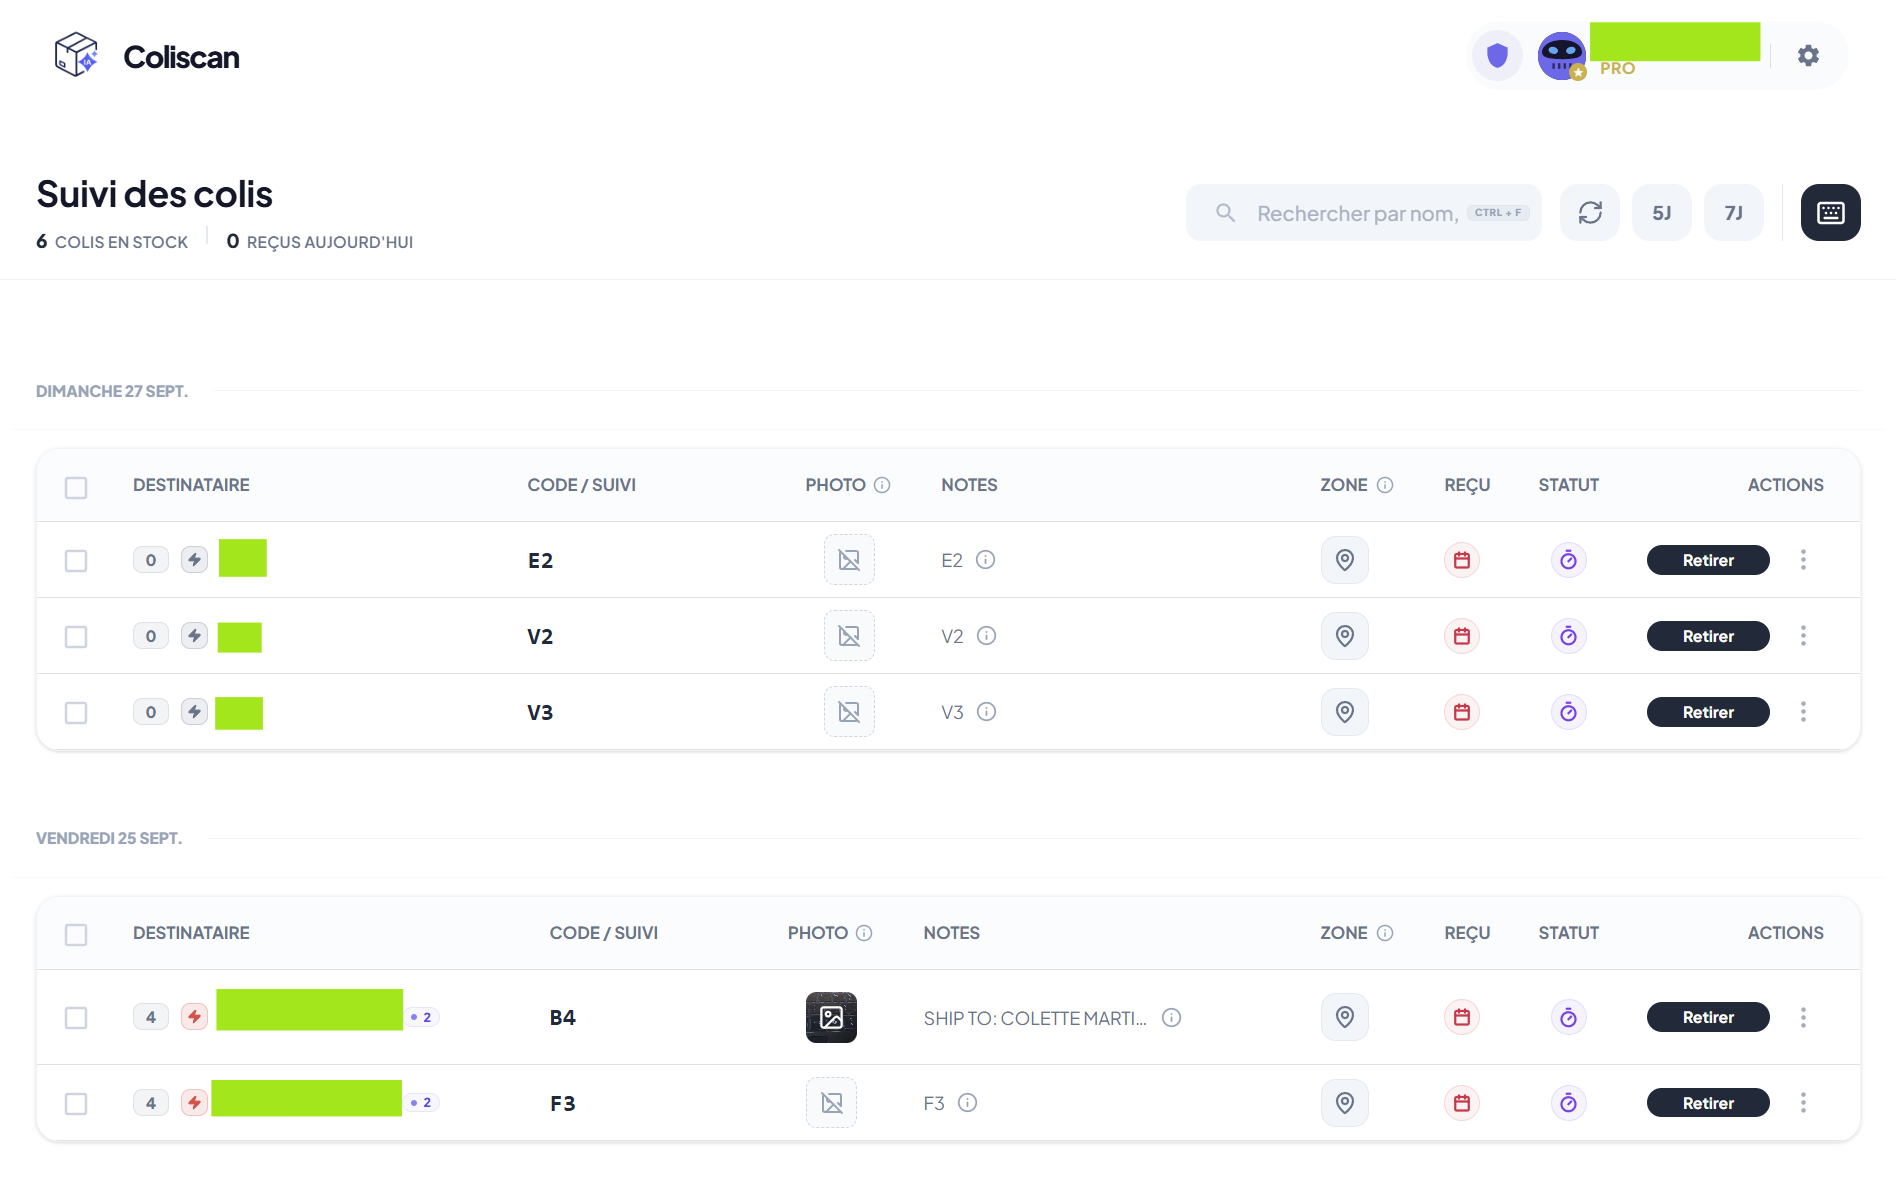Click the red lightning icon in F3 row
This screenshot has height=1198, width=1896.
pos(194,1103)
